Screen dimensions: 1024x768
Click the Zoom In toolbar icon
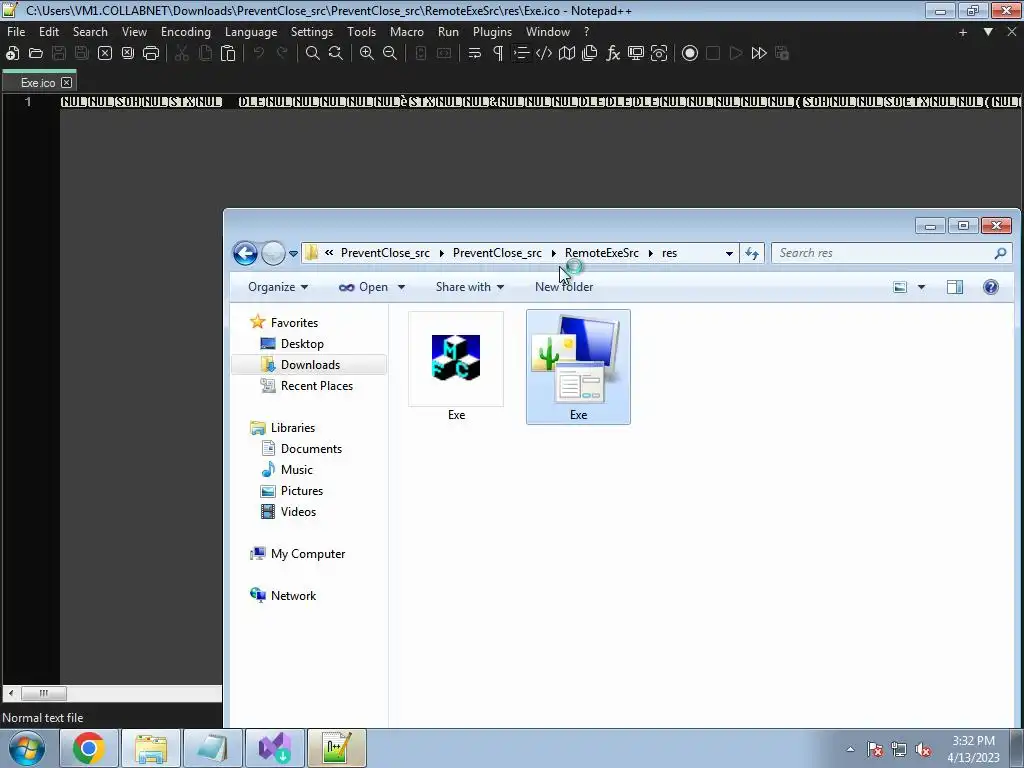pyautogui.click(x=367, y=54)
